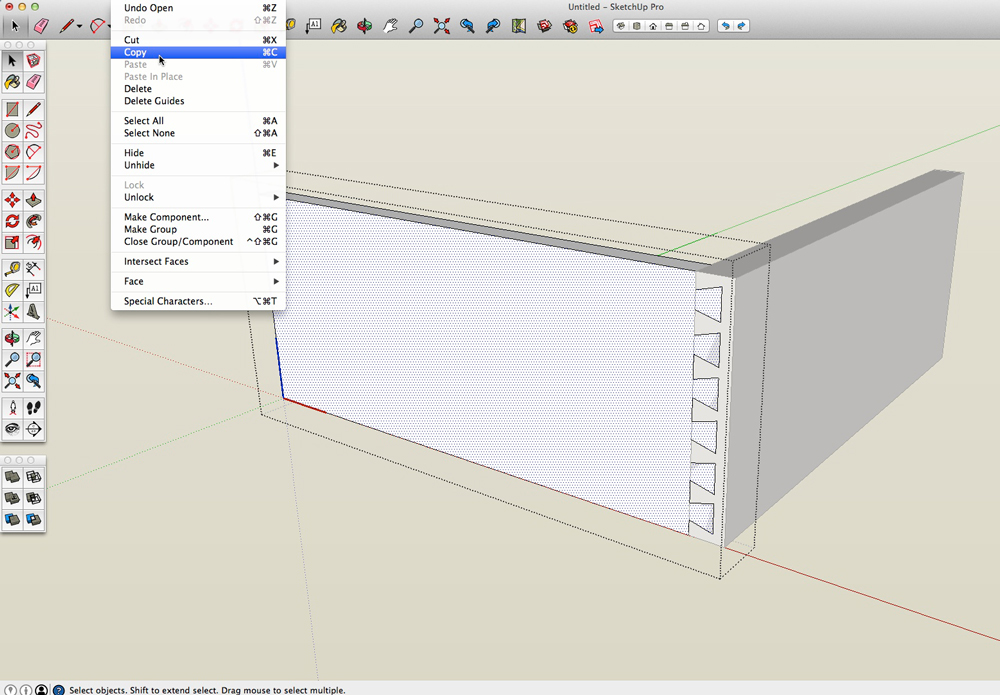Click the Pan hand tool in top toolbar

pos(391,26)
